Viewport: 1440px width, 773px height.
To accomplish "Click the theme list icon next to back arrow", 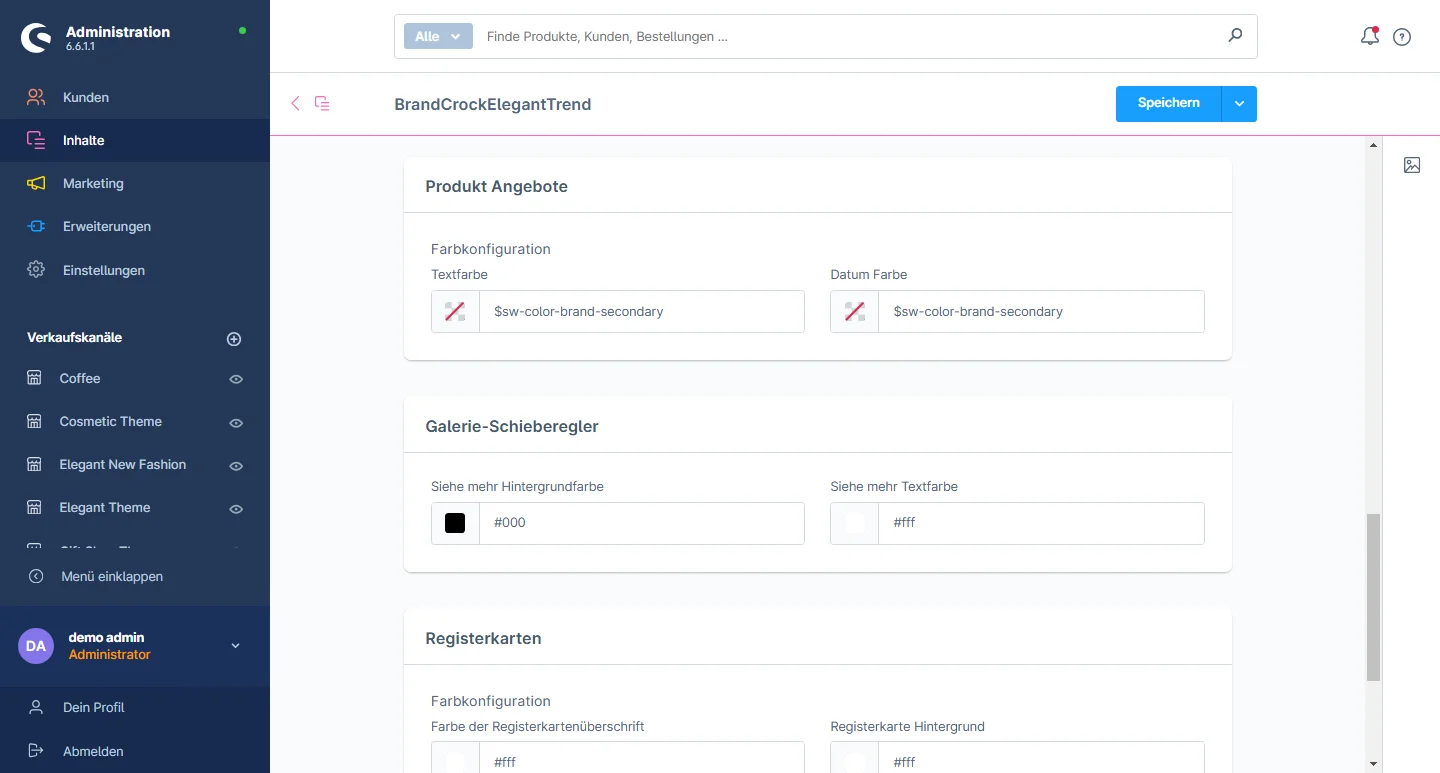I will pos(322,103).
